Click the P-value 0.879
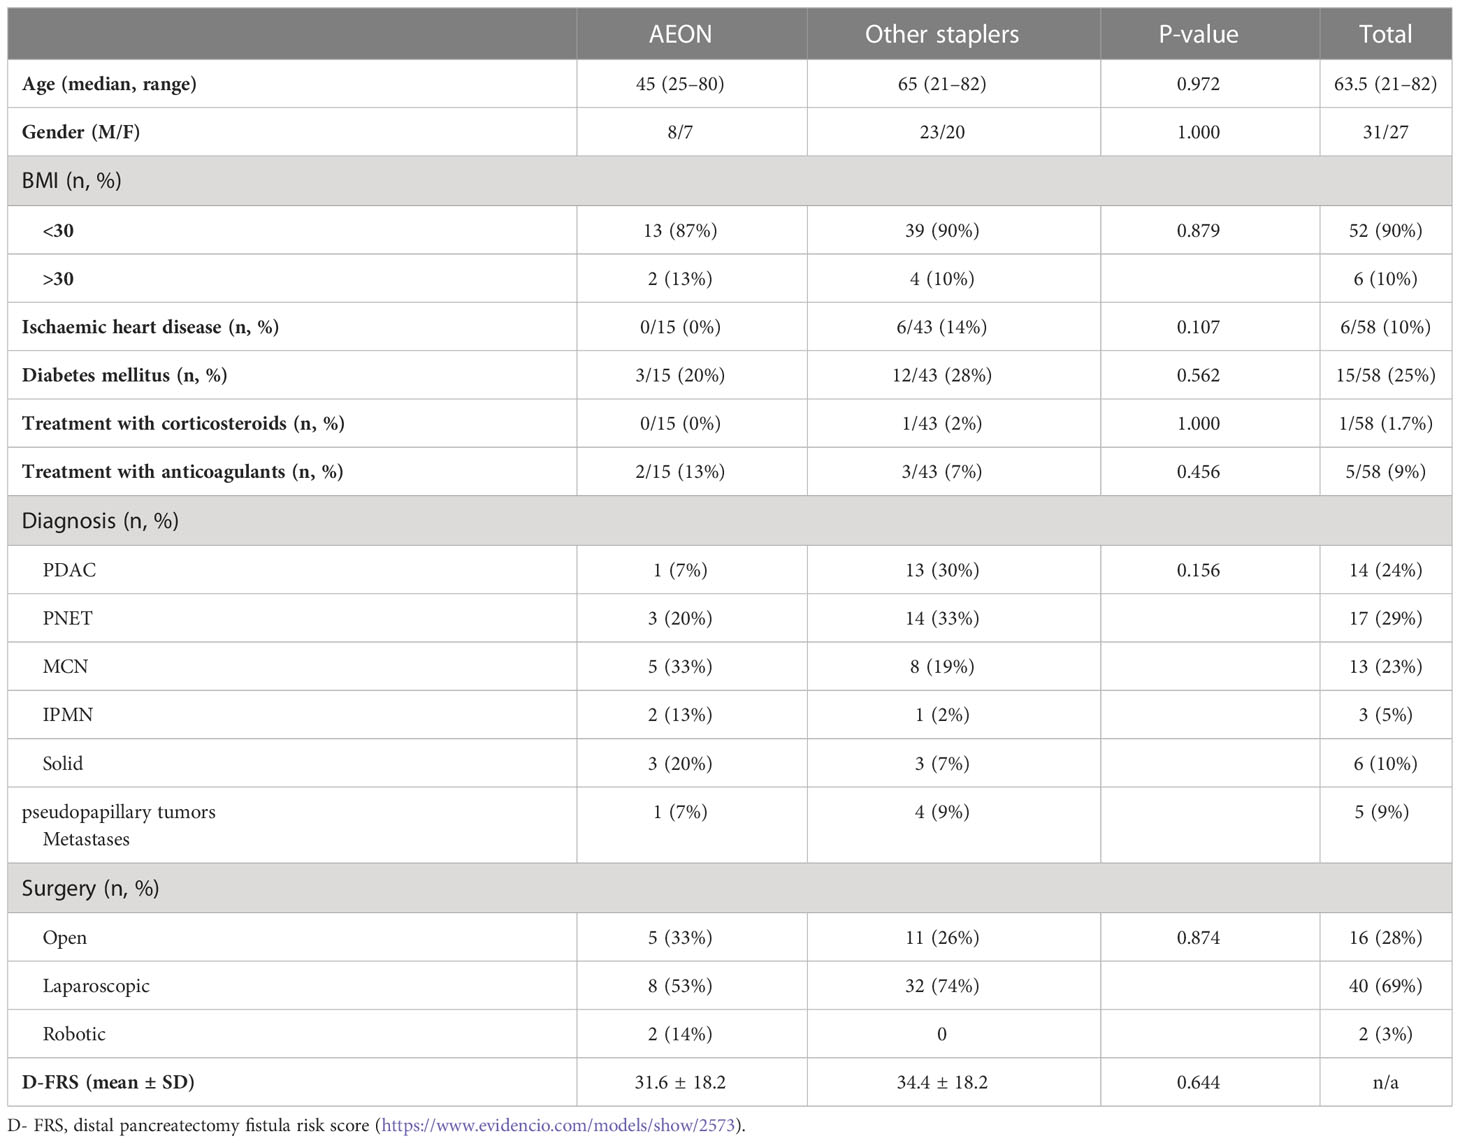This screenshot has width=1460, height=1143. [x=1198, y=231]
